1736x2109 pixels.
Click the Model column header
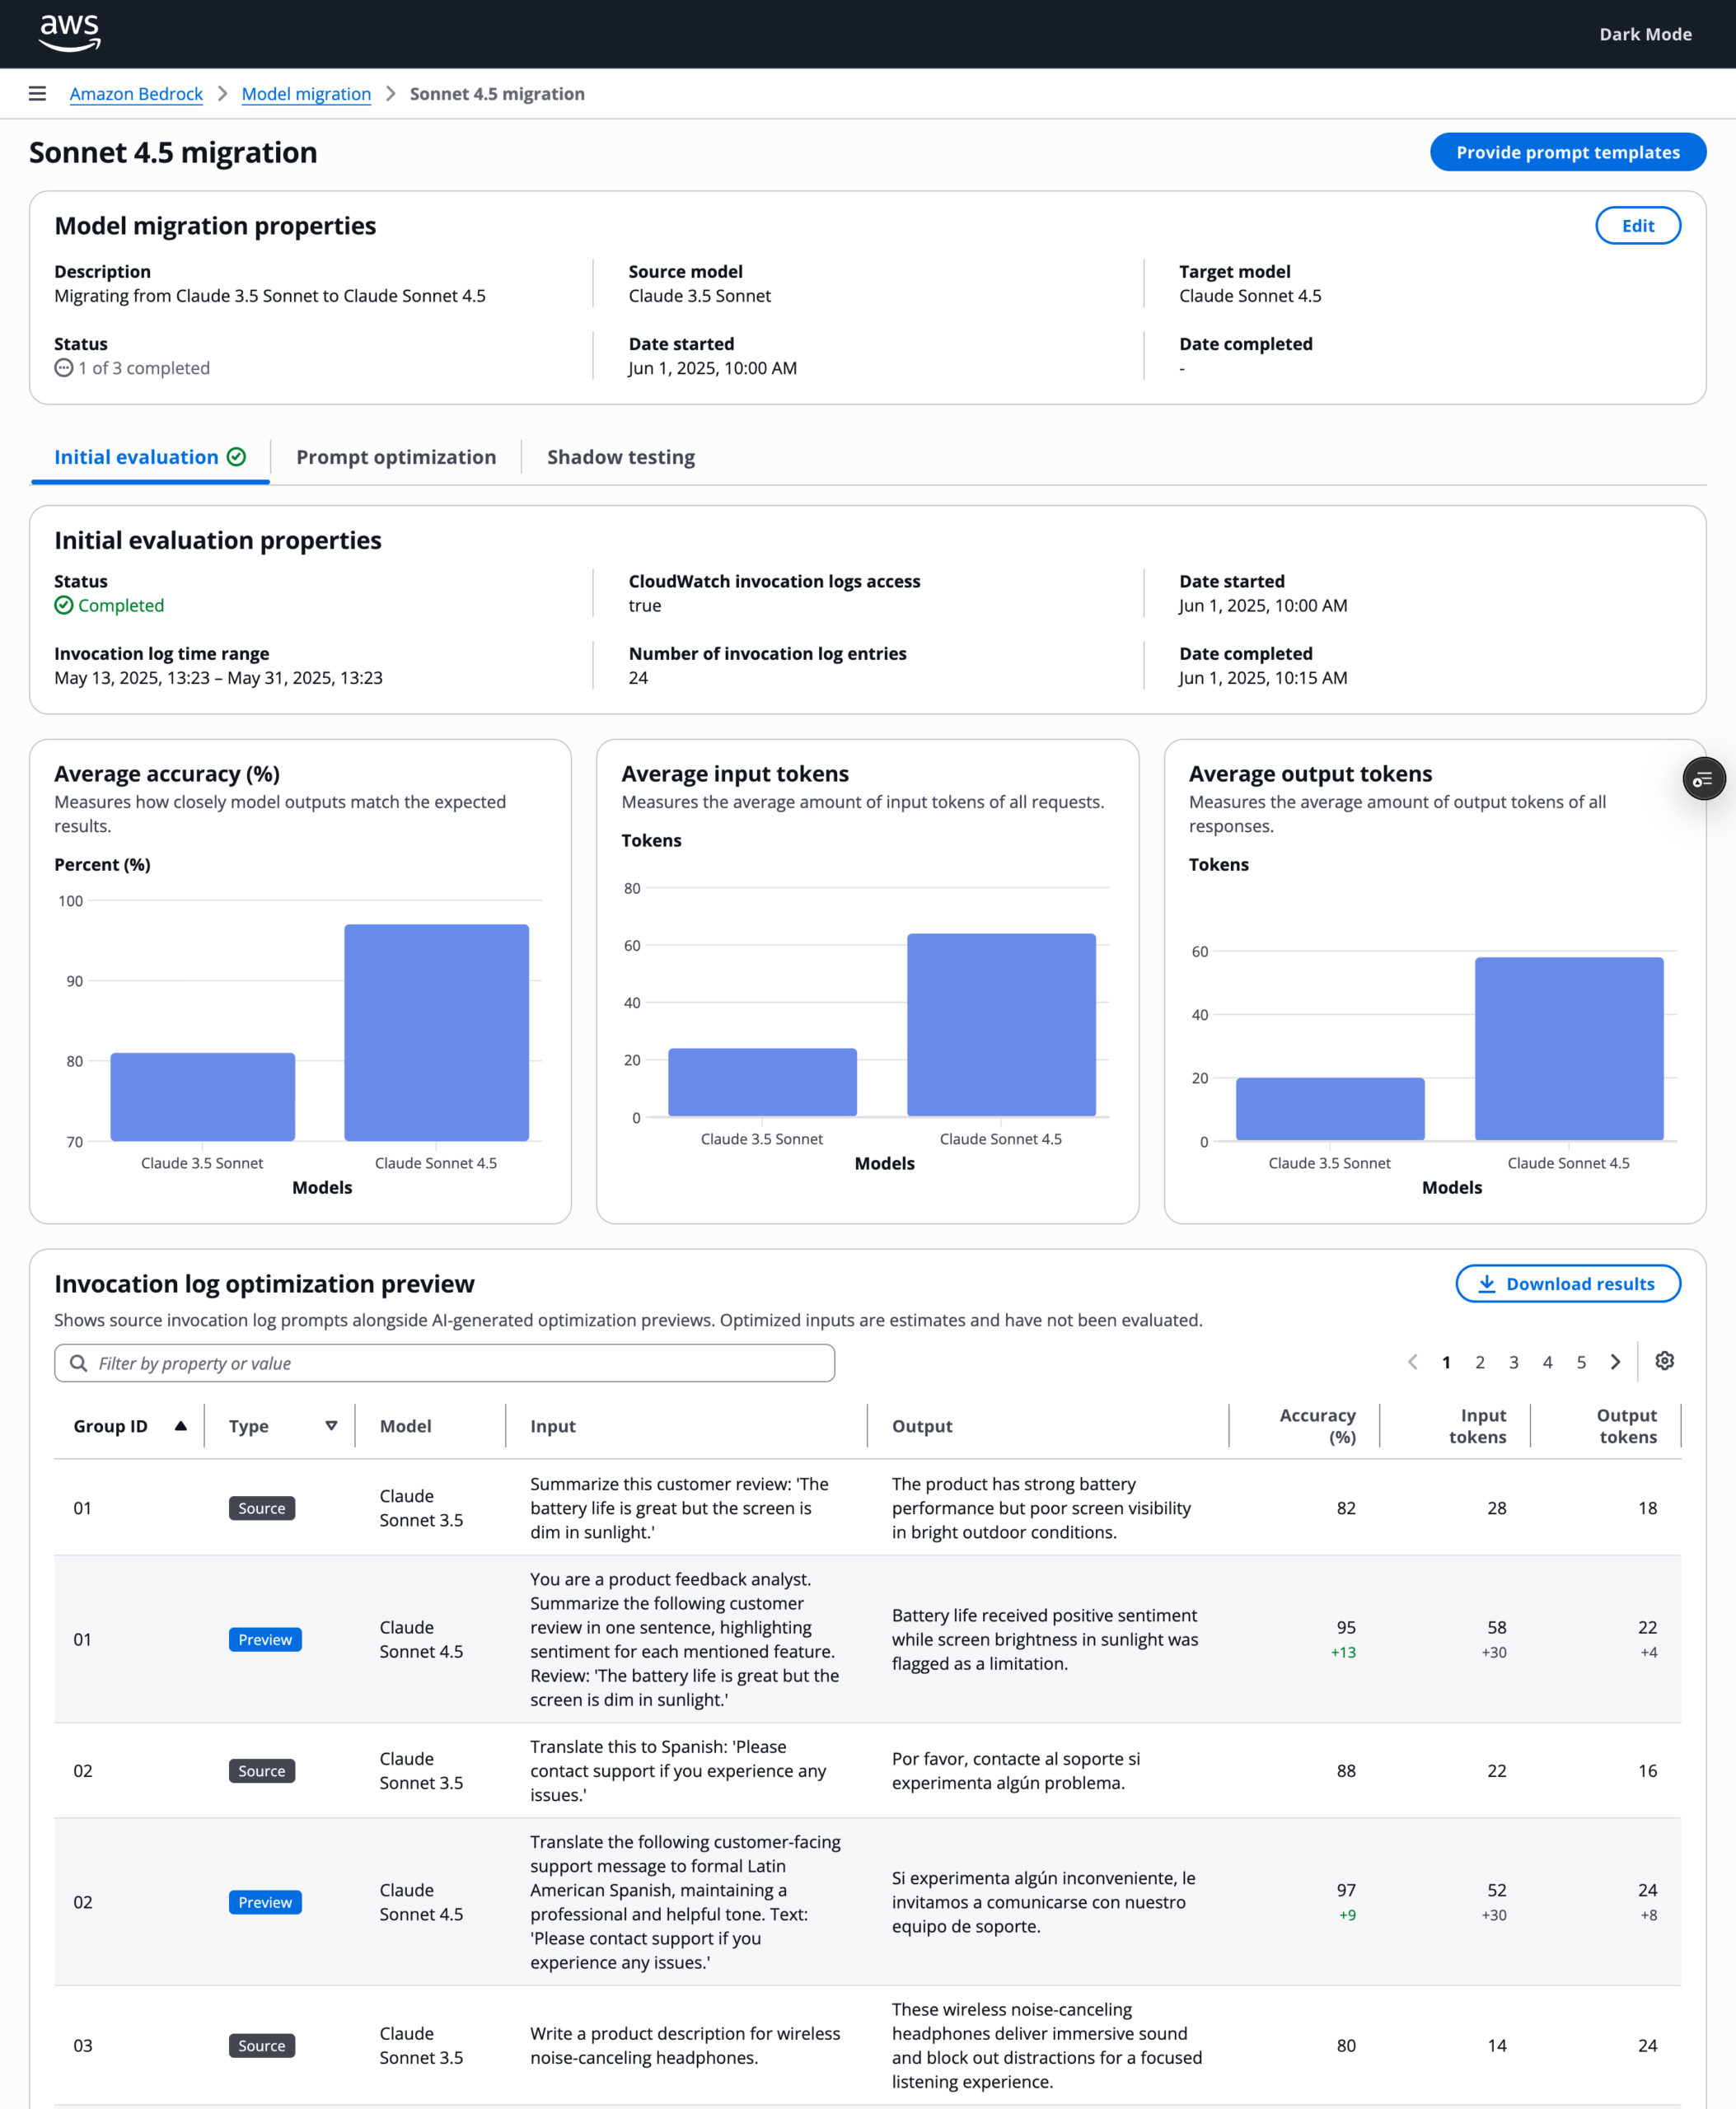tap(405, 1426)
